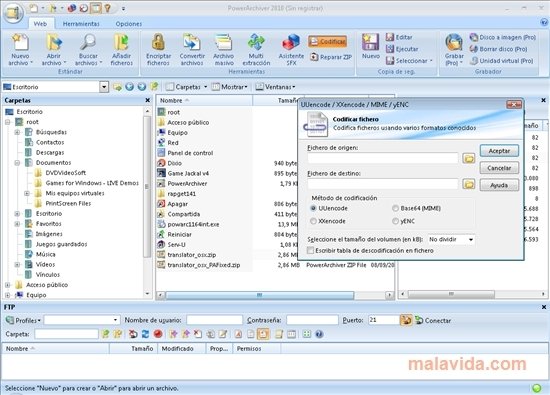Start Convertir archivos tool
This screenshot has height=395, width=550.
192,49
